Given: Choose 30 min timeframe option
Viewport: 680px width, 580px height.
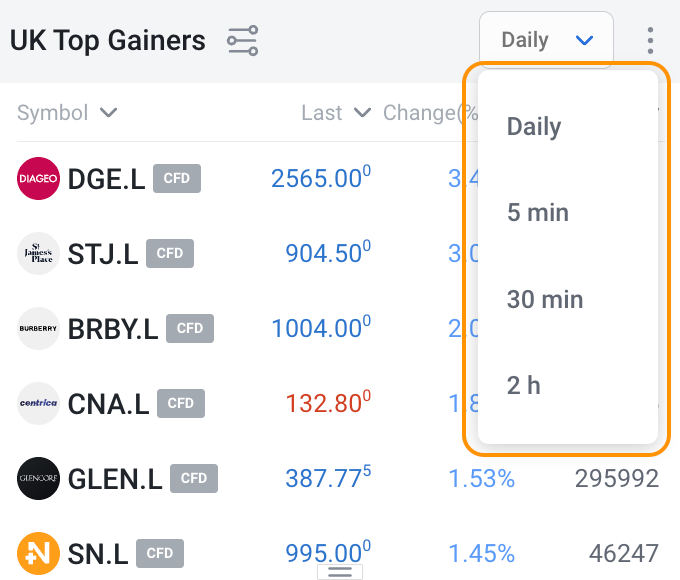Looking at the screenshot, I should pos(545,299).
